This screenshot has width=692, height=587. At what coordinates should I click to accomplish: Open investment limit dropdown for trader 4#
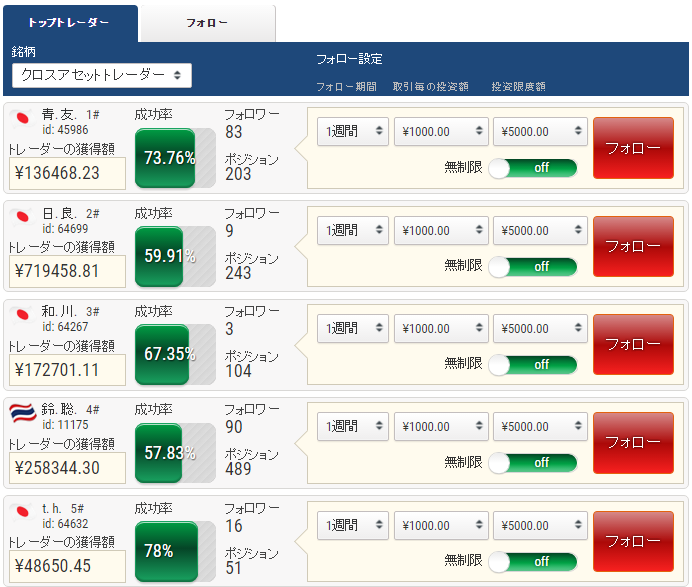(540, 426)
